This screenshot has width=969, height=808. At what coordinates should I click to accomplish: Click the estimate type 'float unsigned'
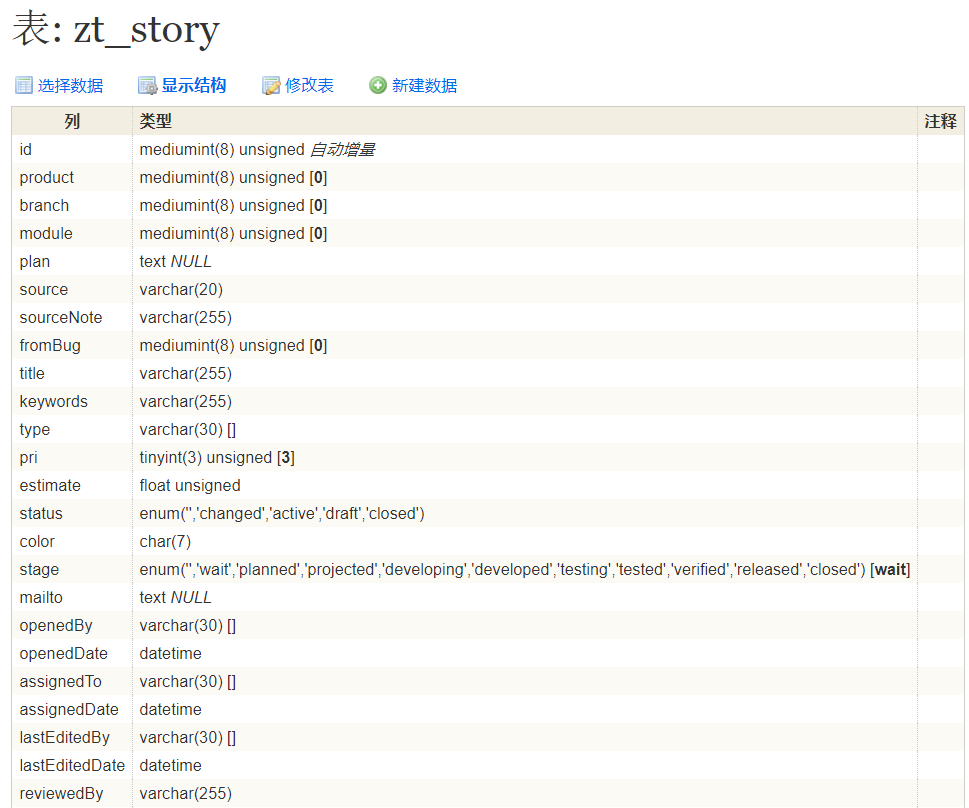(190, 485)
